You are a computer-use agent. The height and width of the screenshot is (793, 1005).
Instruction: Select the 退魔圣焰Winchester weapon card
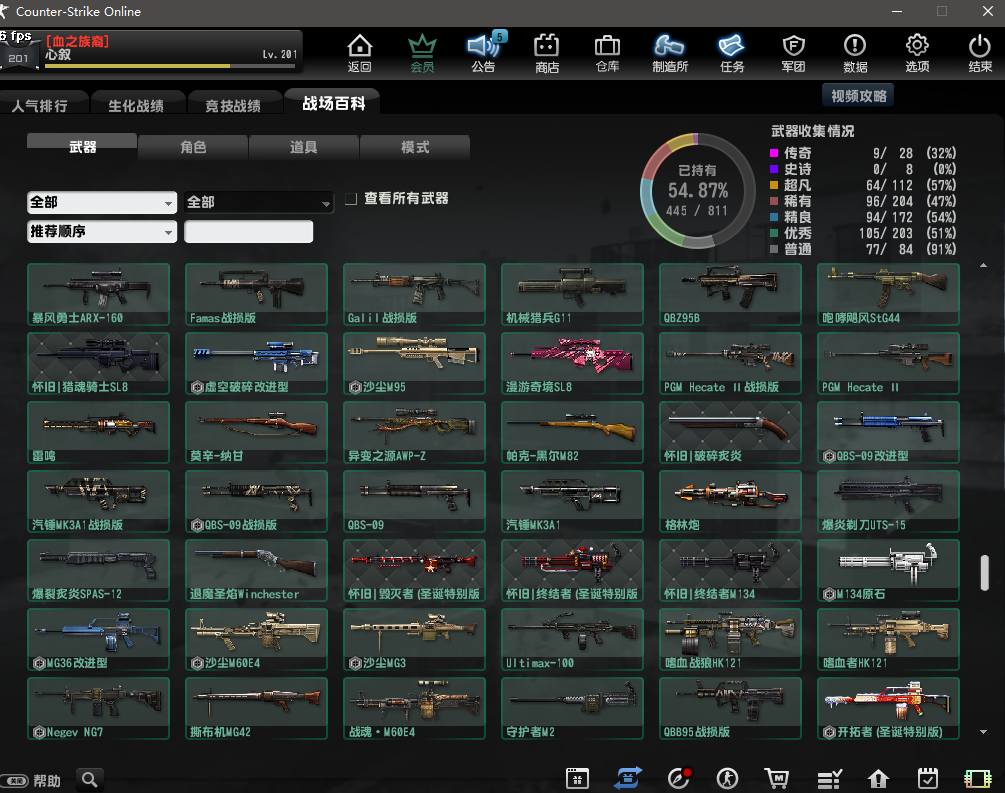256,571
